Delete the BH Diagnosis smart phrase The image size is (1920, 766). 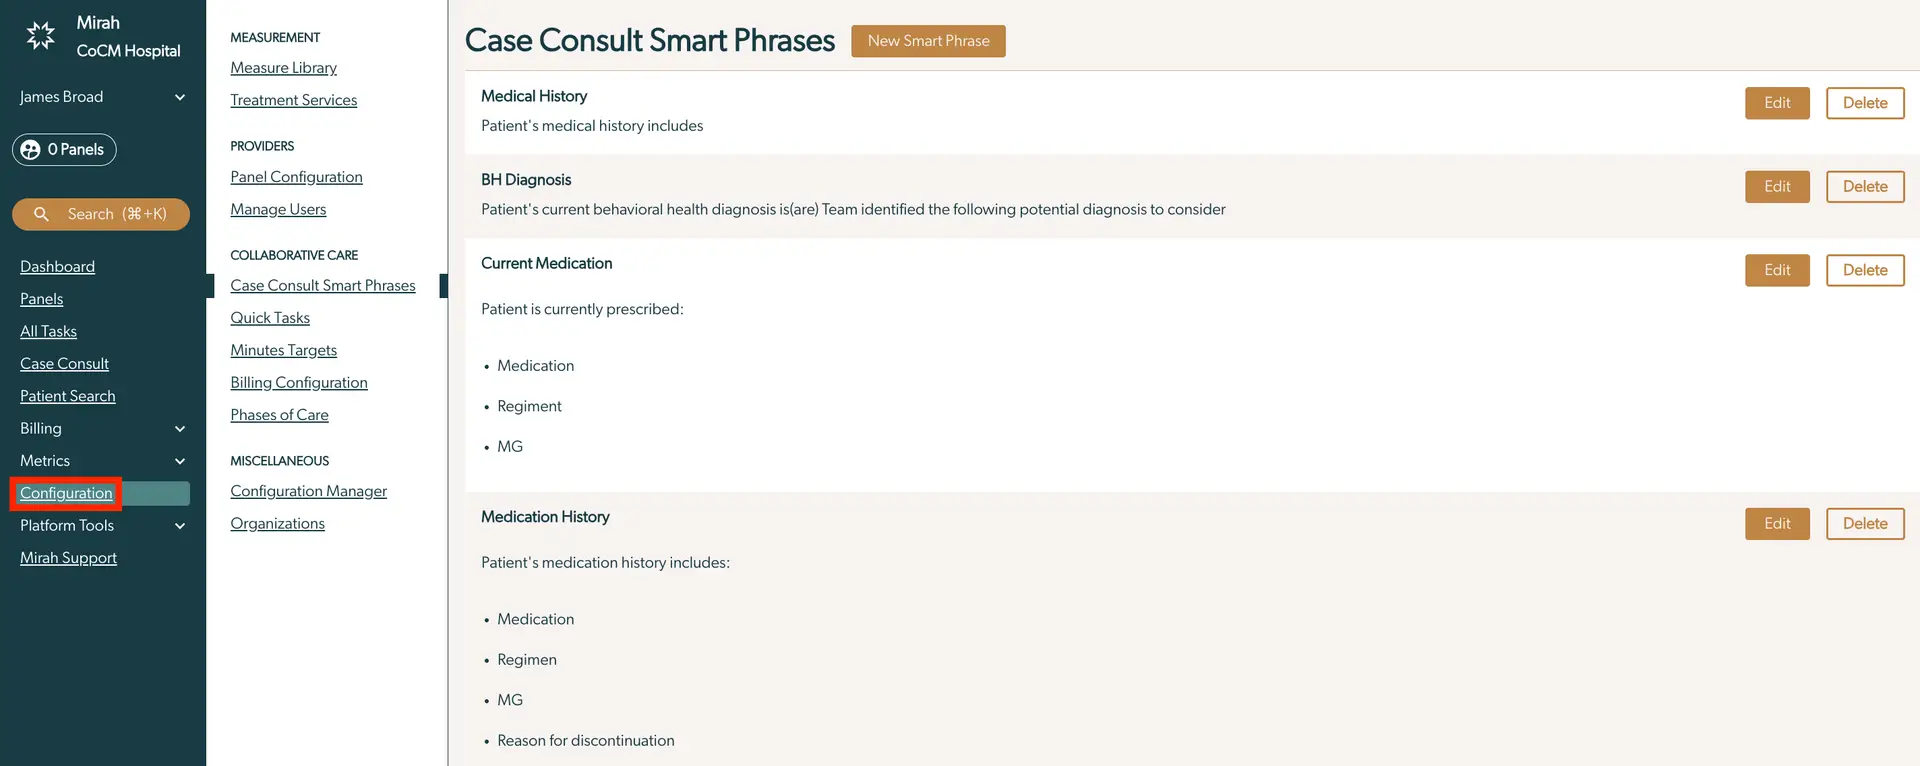(x=1864, y=186)
